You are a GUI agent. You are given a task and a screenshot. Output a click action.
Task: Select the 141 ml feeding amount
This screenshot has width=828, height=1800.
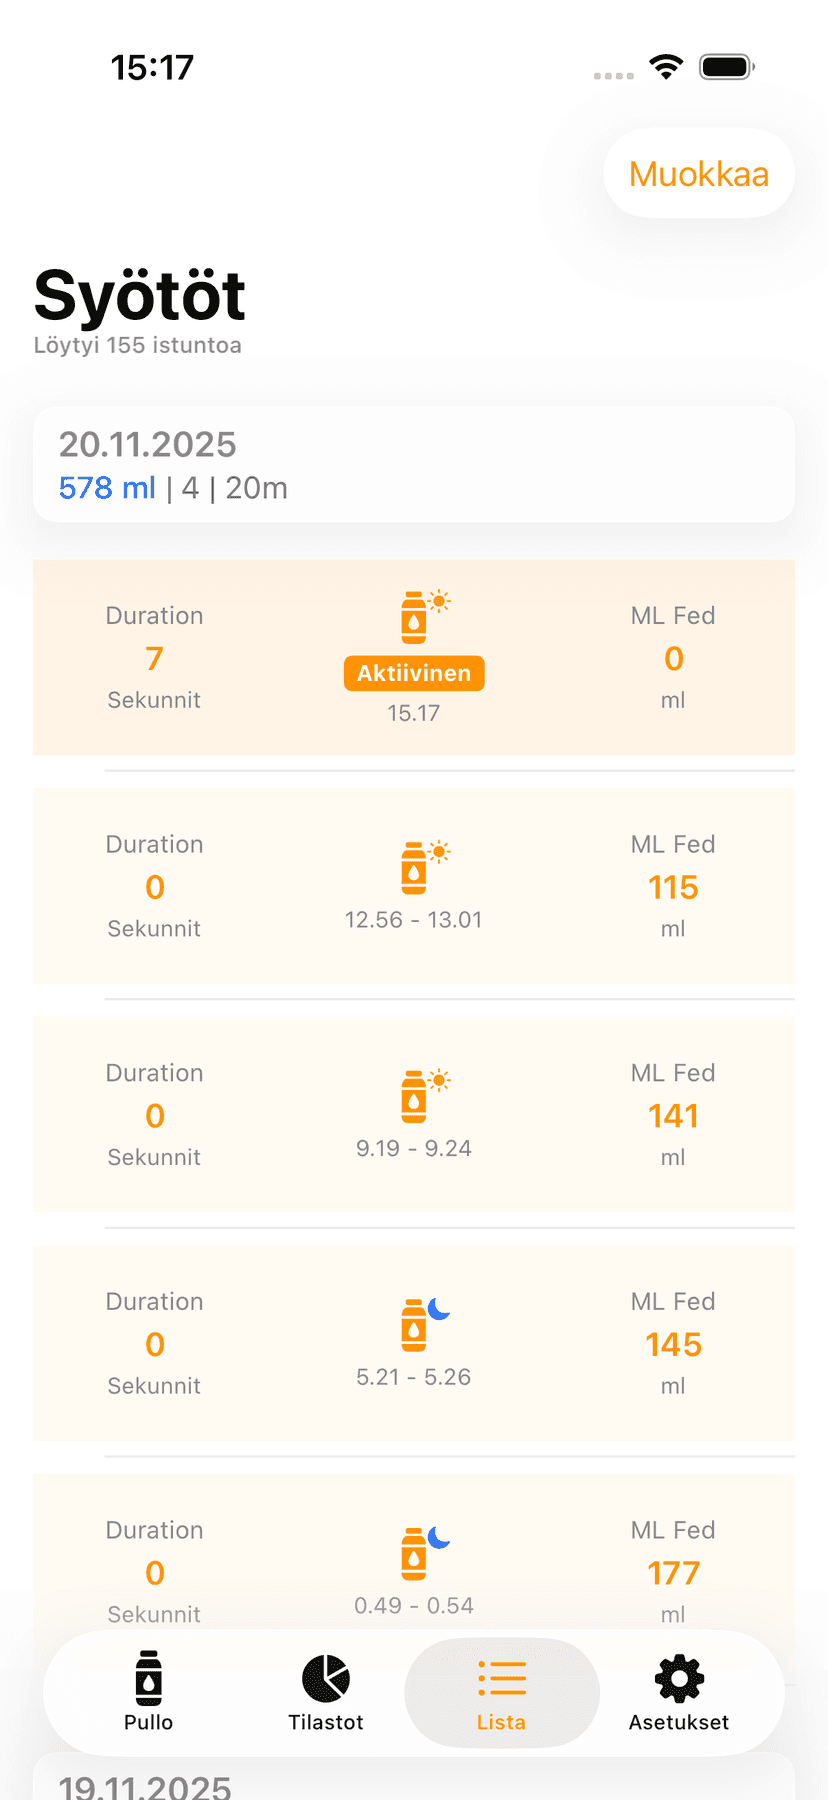[673, 1116]
